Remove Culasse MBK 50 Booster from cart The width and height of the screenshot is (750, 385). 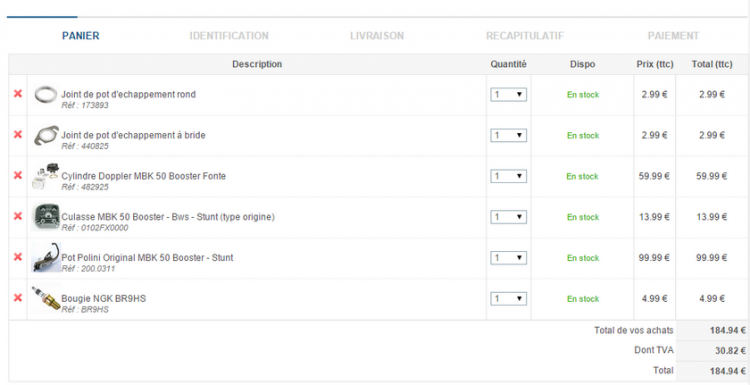(18, 216)
